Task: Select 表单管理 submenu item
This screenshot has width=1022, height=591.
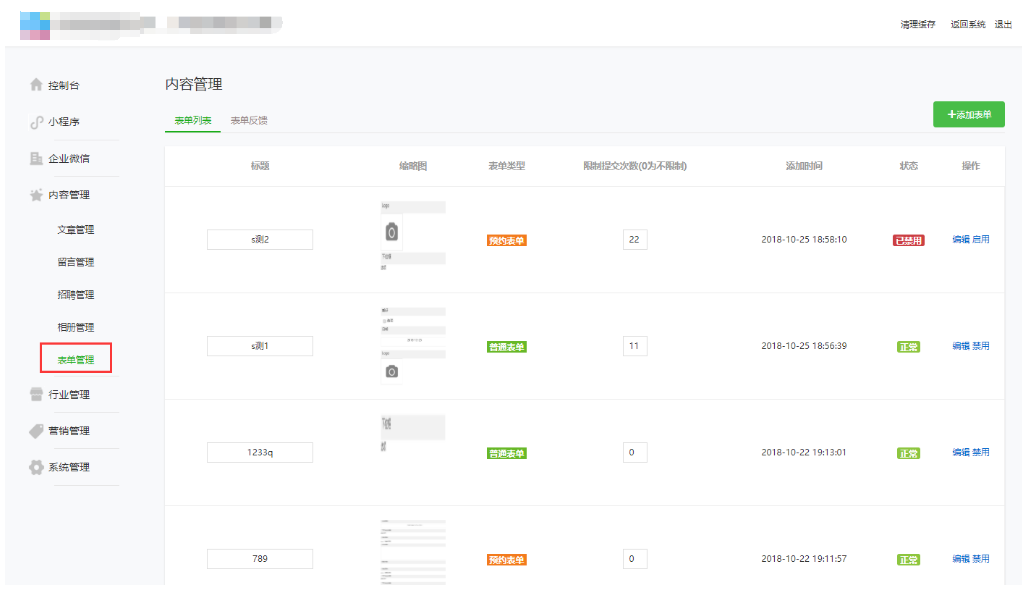Action: [x=76, y=360]
